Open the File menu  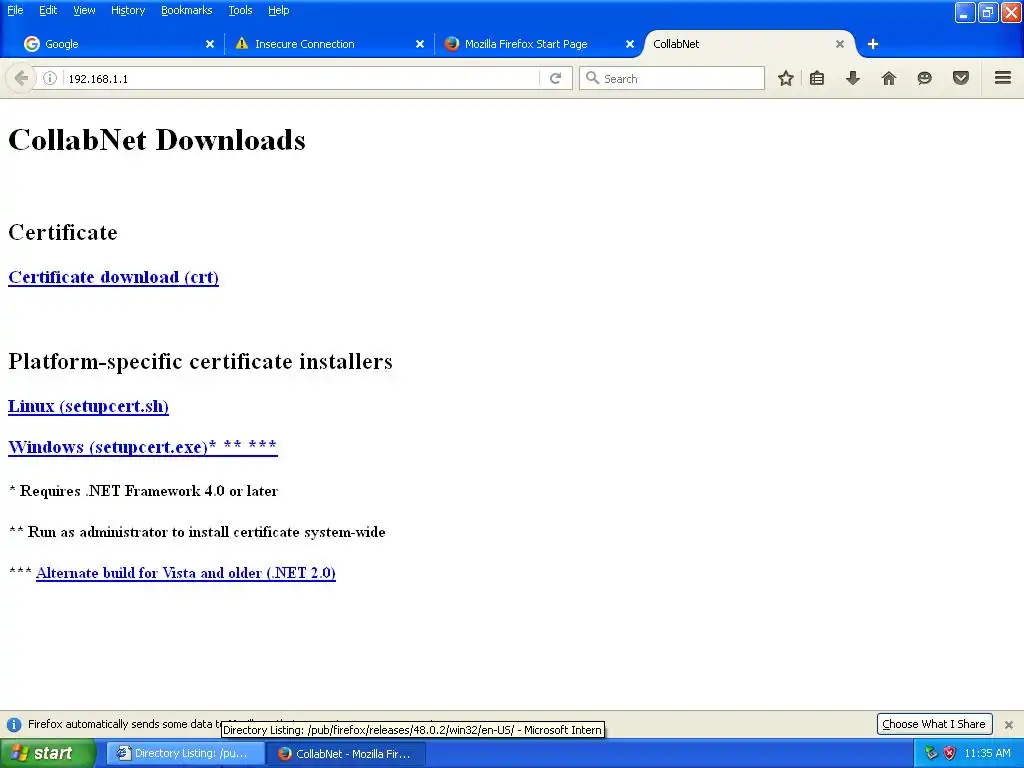pyautogui.click(x=15, y=10)
